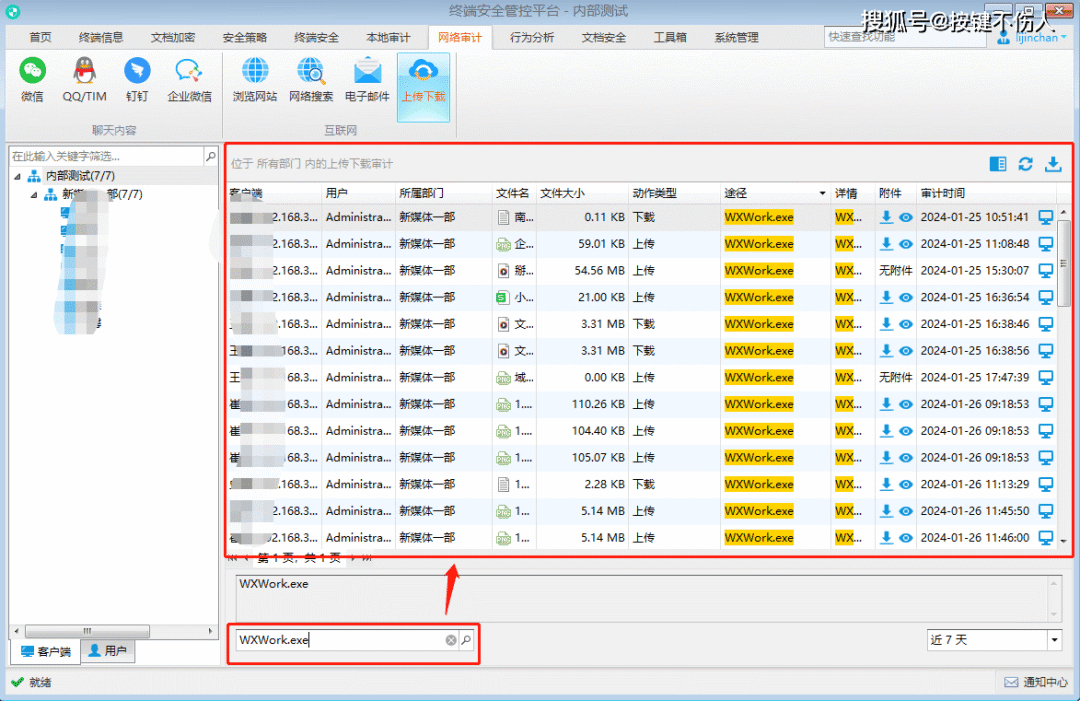Screen dimensions: 1080x701
Task: Preview attachment eye for 11:13:29 record
Action: 906,485
